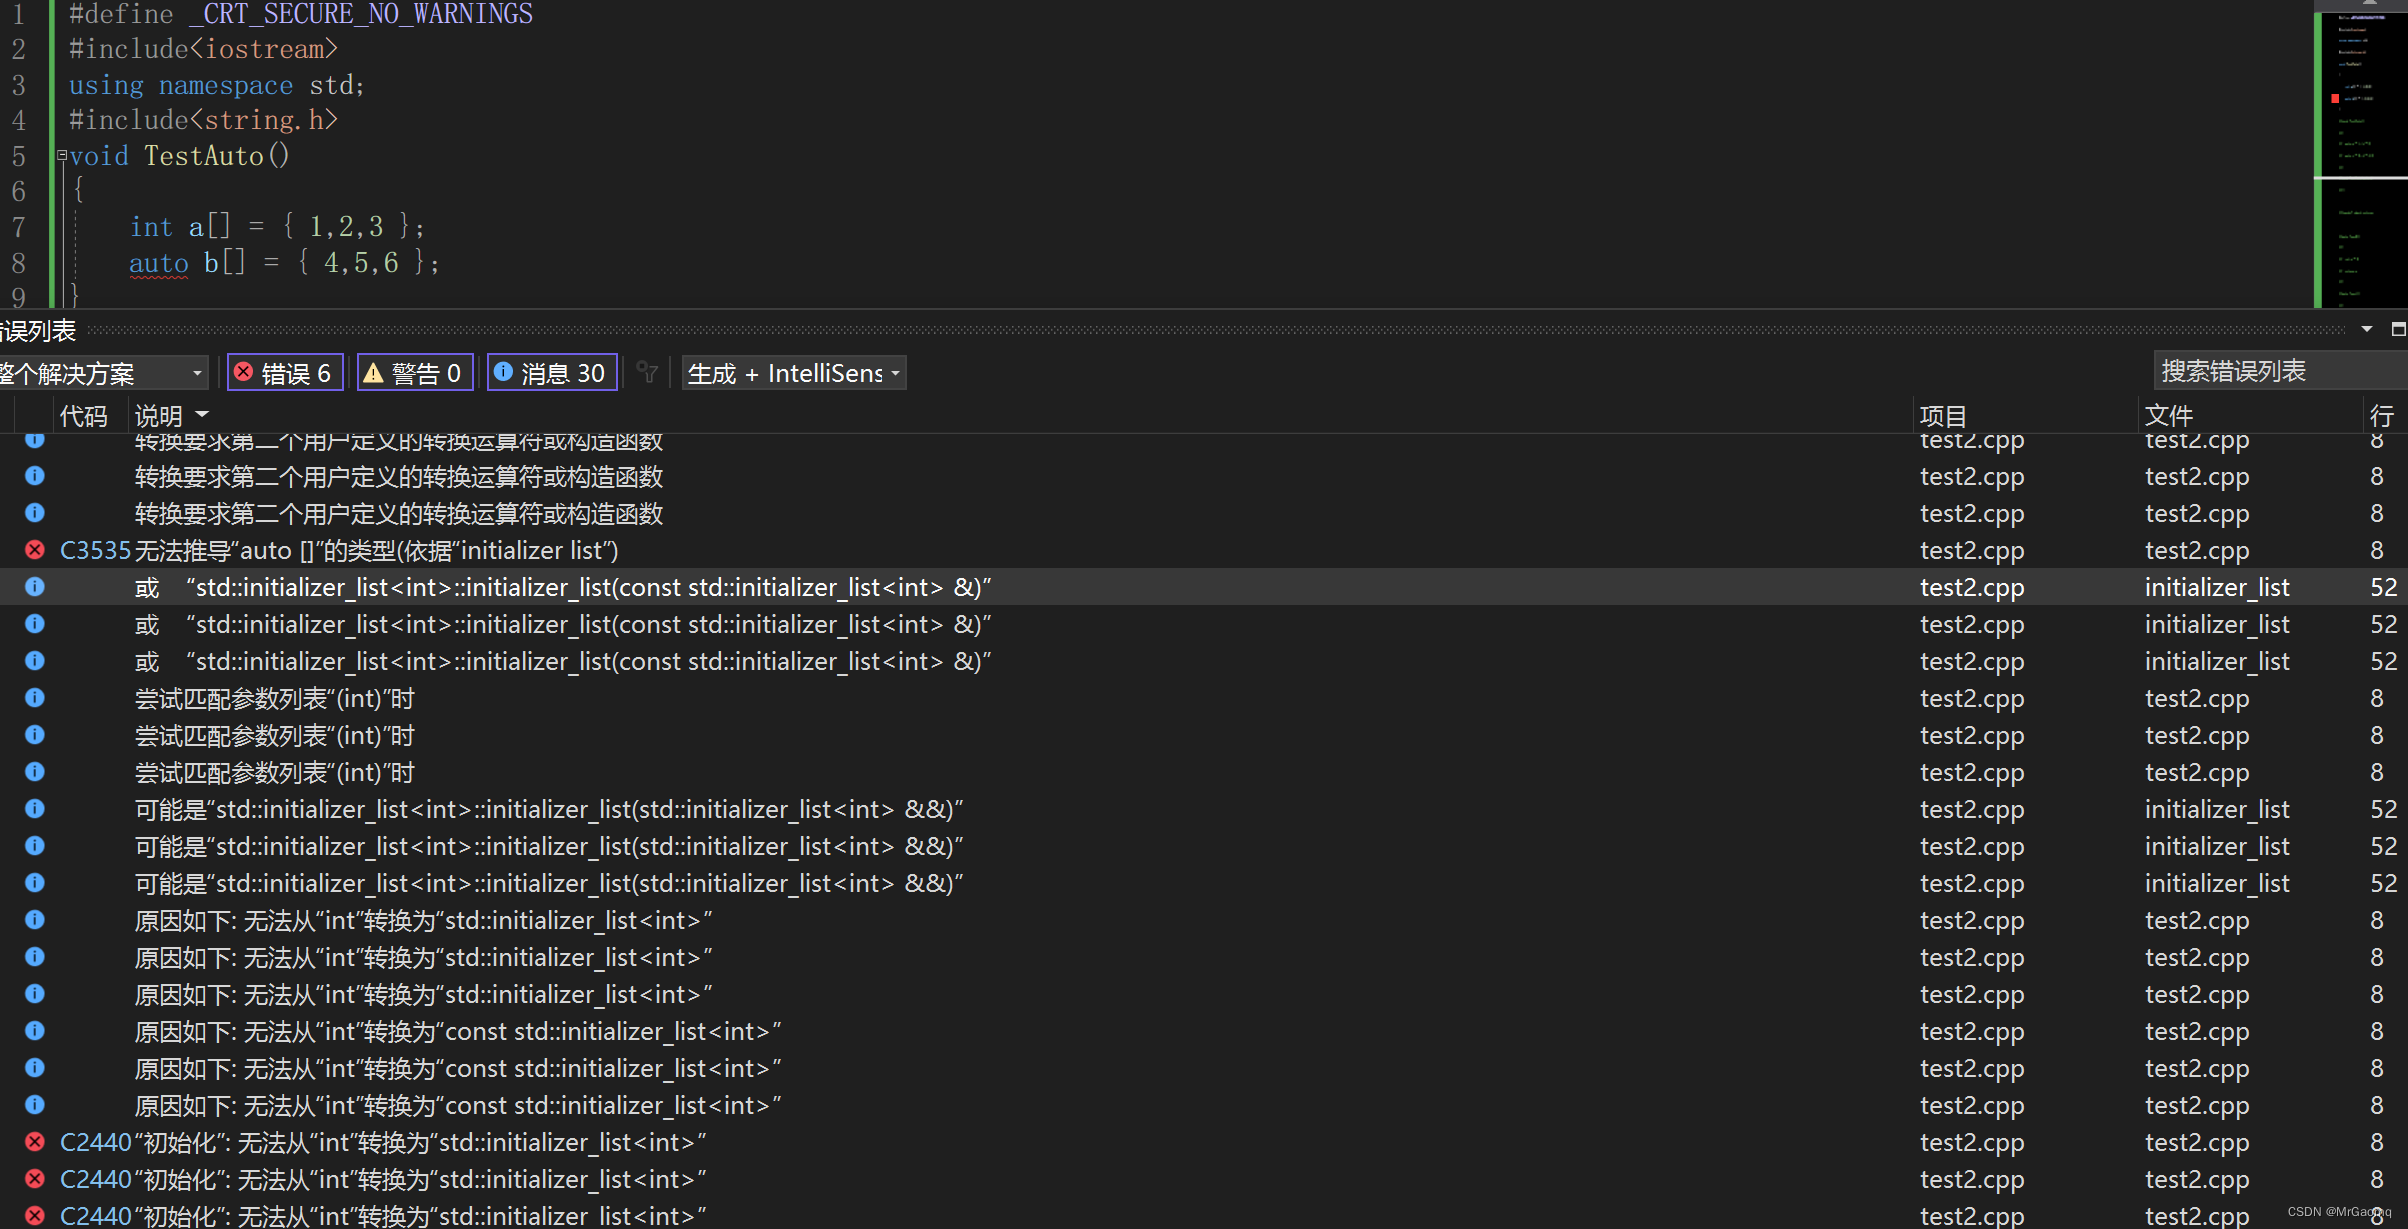
Task: Click info icon of first '尝试匹配参数列表' row
Action: point(35,697)
